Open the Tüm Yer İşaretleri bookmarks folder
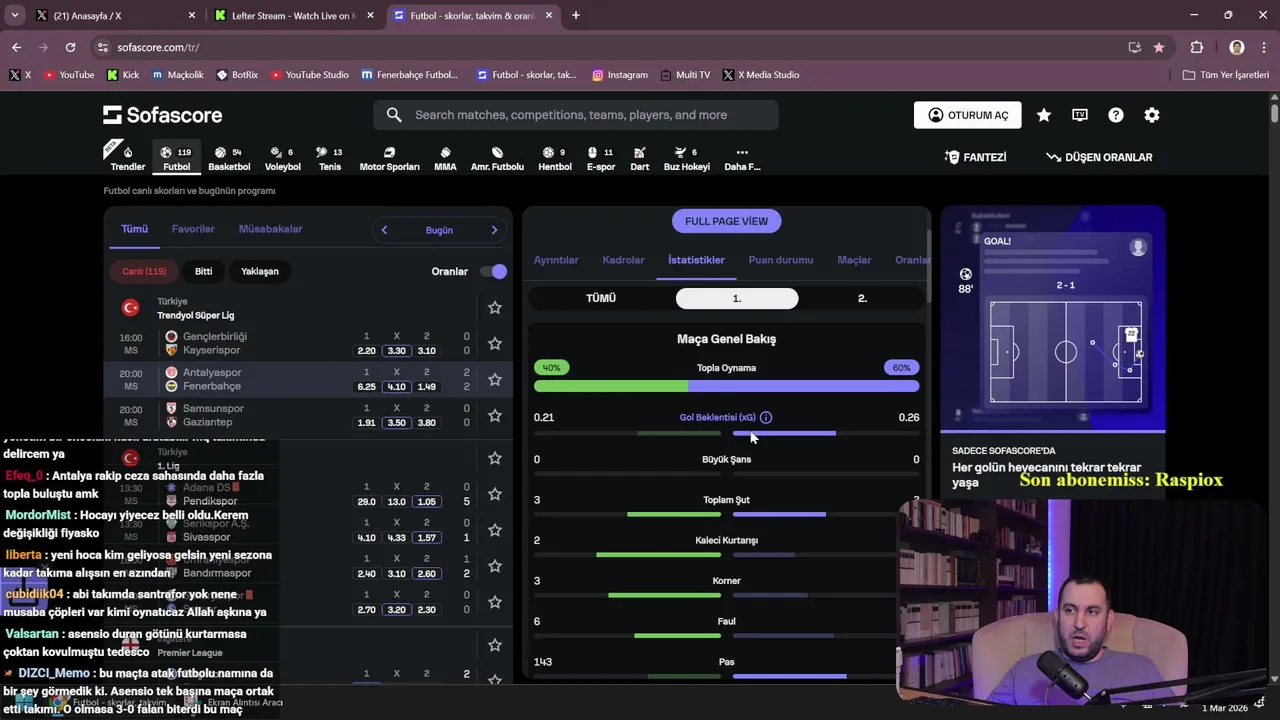 (x=1226, y=75)
